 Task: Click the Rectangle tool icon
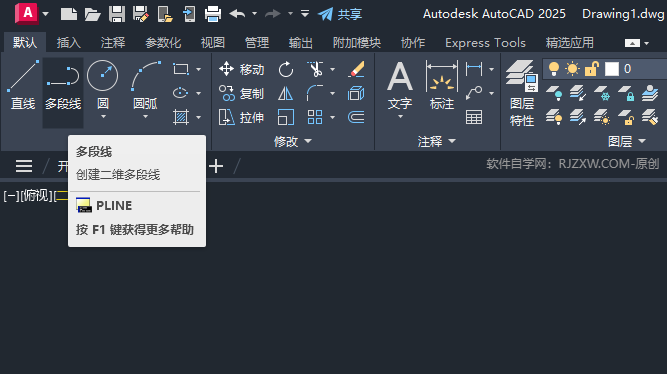tap(181, 69)
